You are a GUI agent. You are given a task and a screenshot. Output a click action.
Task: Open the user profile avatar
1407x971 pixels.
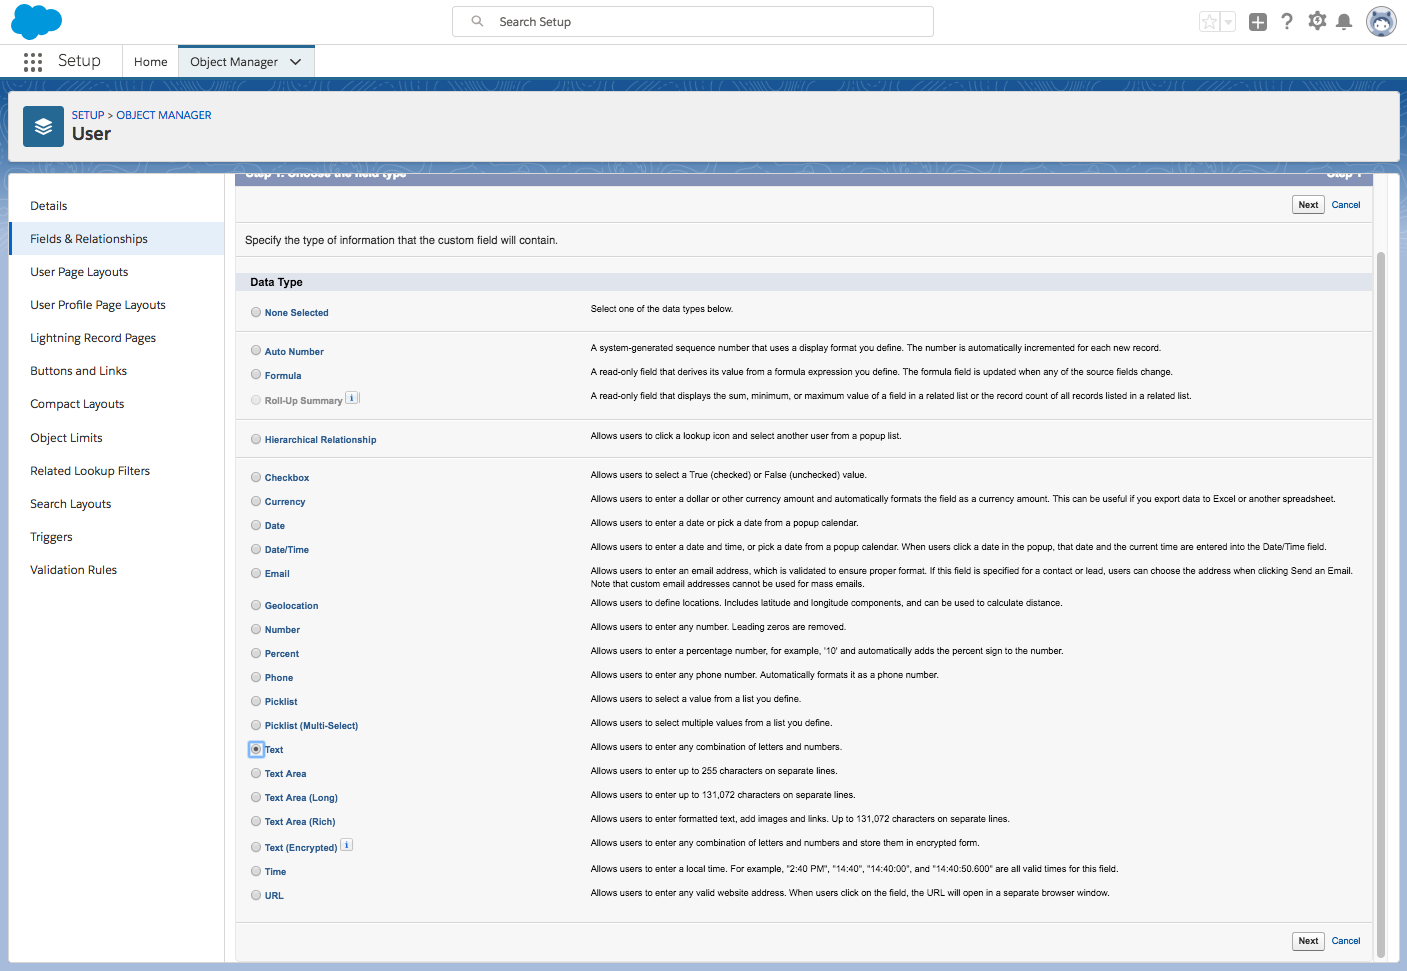point(1381,22)
